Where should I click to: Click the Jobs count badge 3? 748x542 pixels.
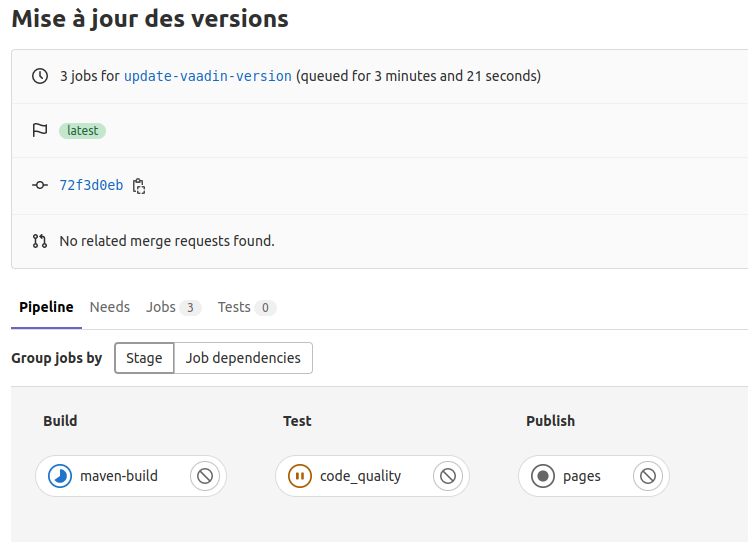[190, 308]
